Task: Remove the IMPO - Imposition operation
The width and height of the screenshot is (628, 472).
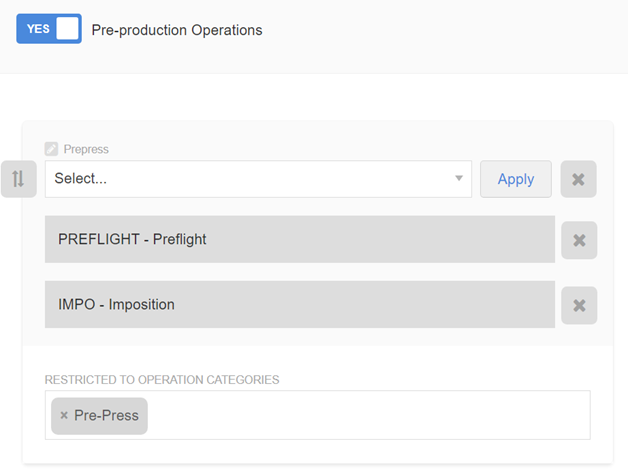Action: 578,305
